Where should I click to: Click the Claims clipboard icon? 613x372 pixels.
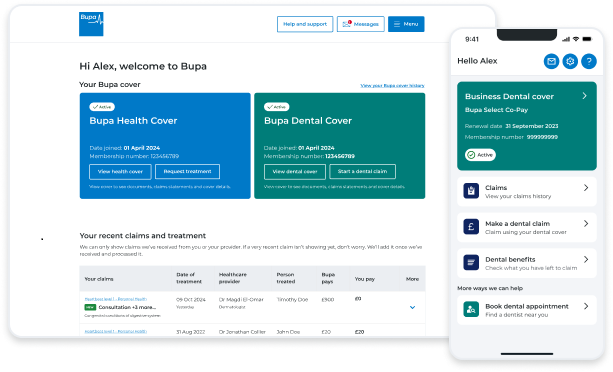click(x=471, y=191)
